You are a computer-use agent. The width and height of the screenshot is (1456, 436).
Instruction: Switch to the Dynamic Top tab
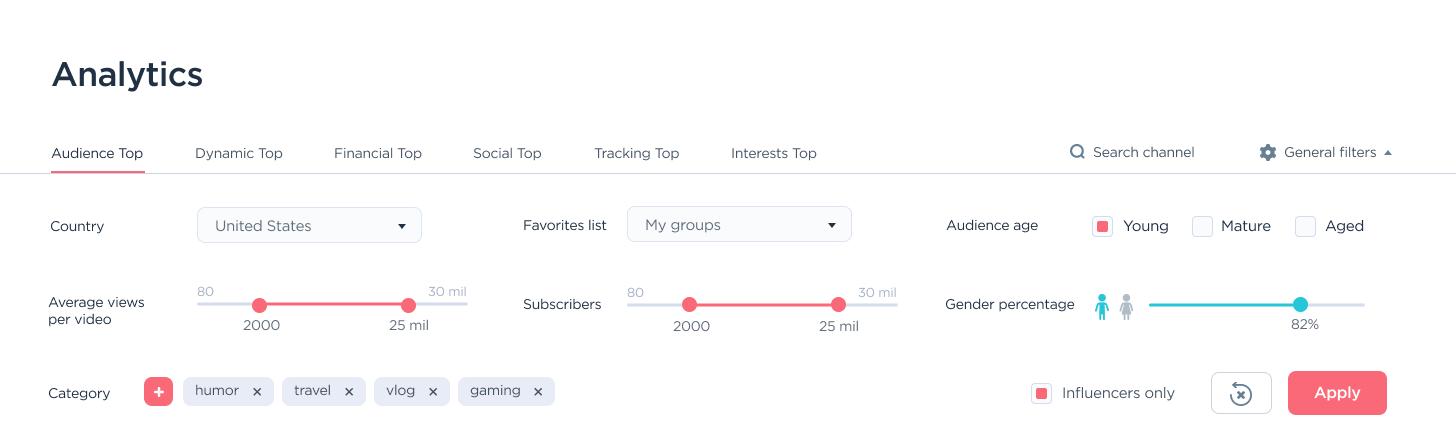click(x=239, y=153)
